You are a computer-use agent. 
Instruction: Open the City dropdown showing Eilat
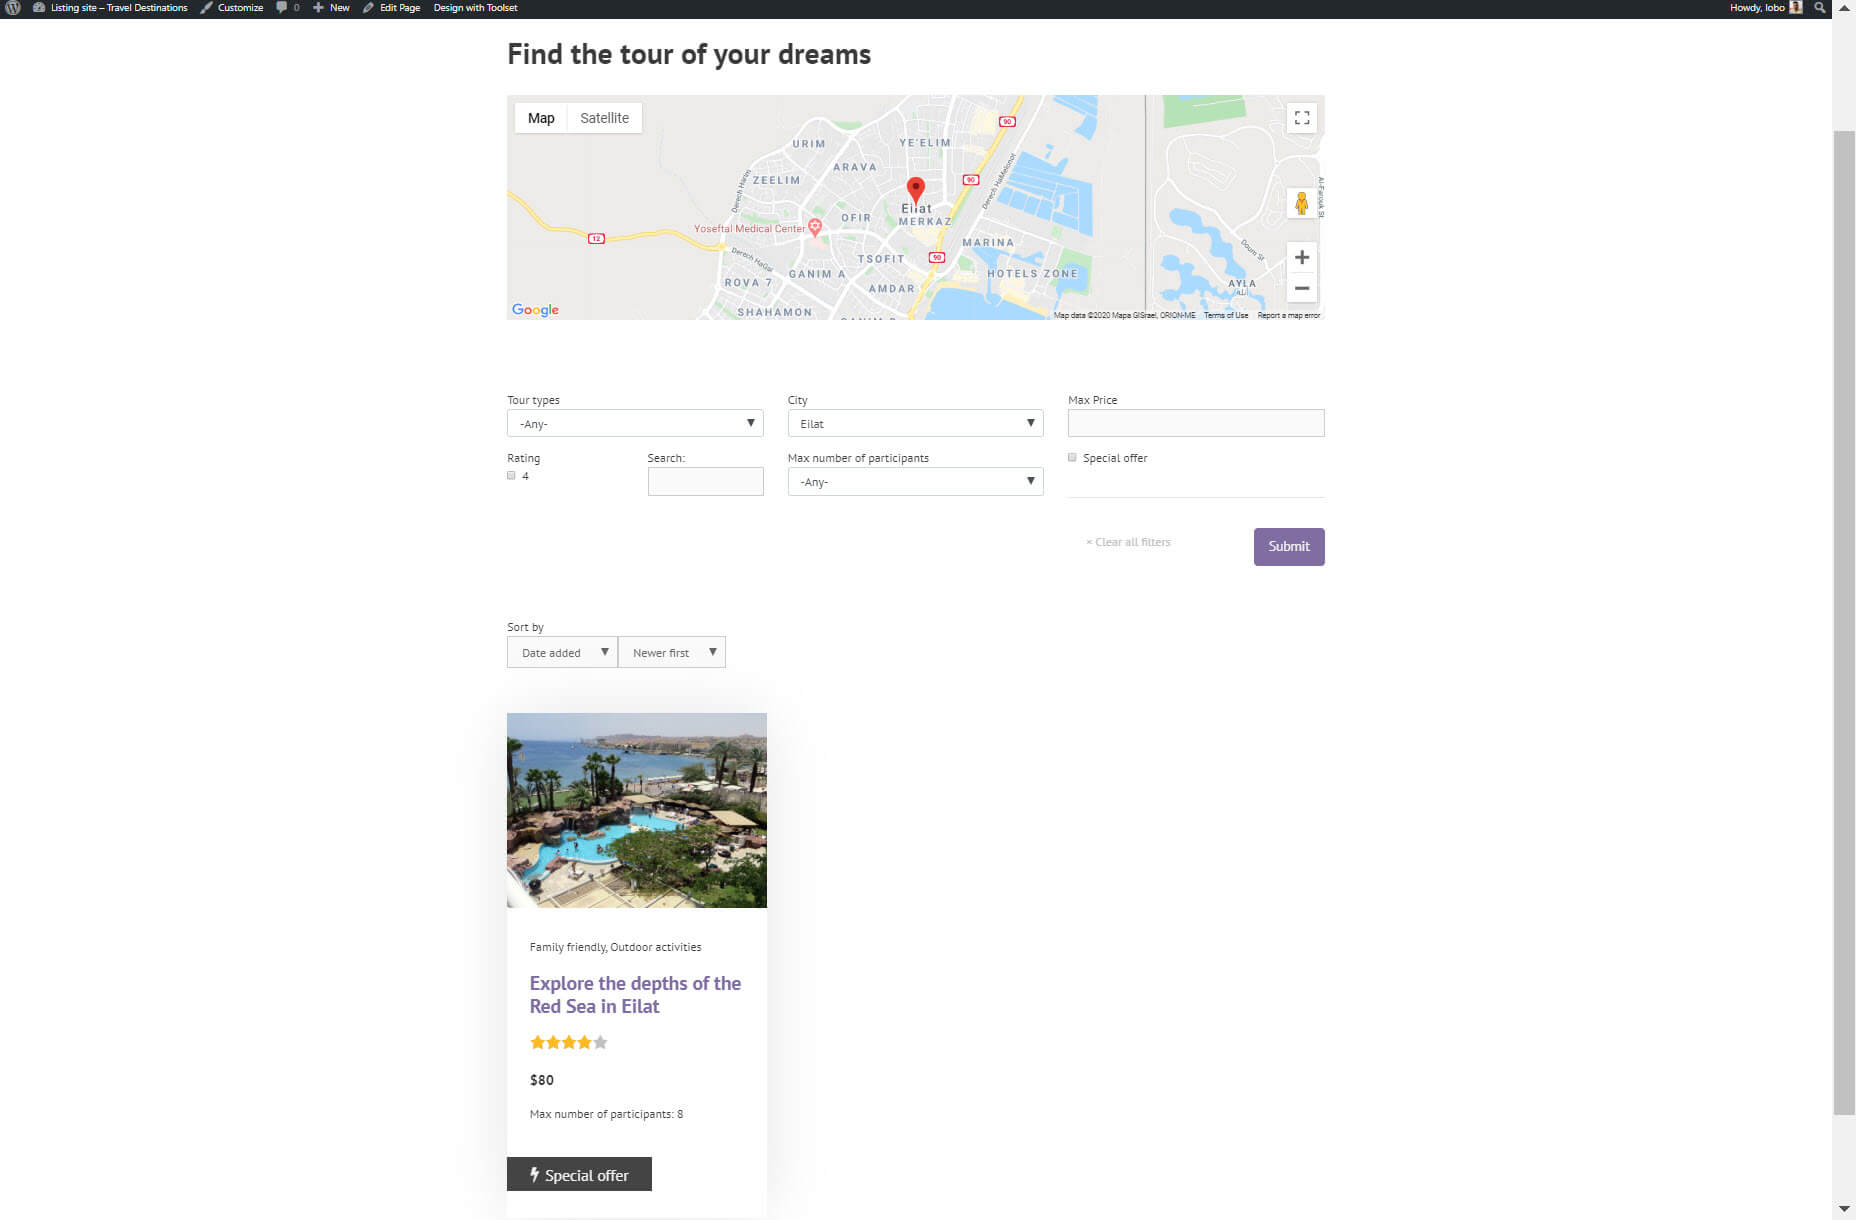pyautogui.click(x=915, y=423)
